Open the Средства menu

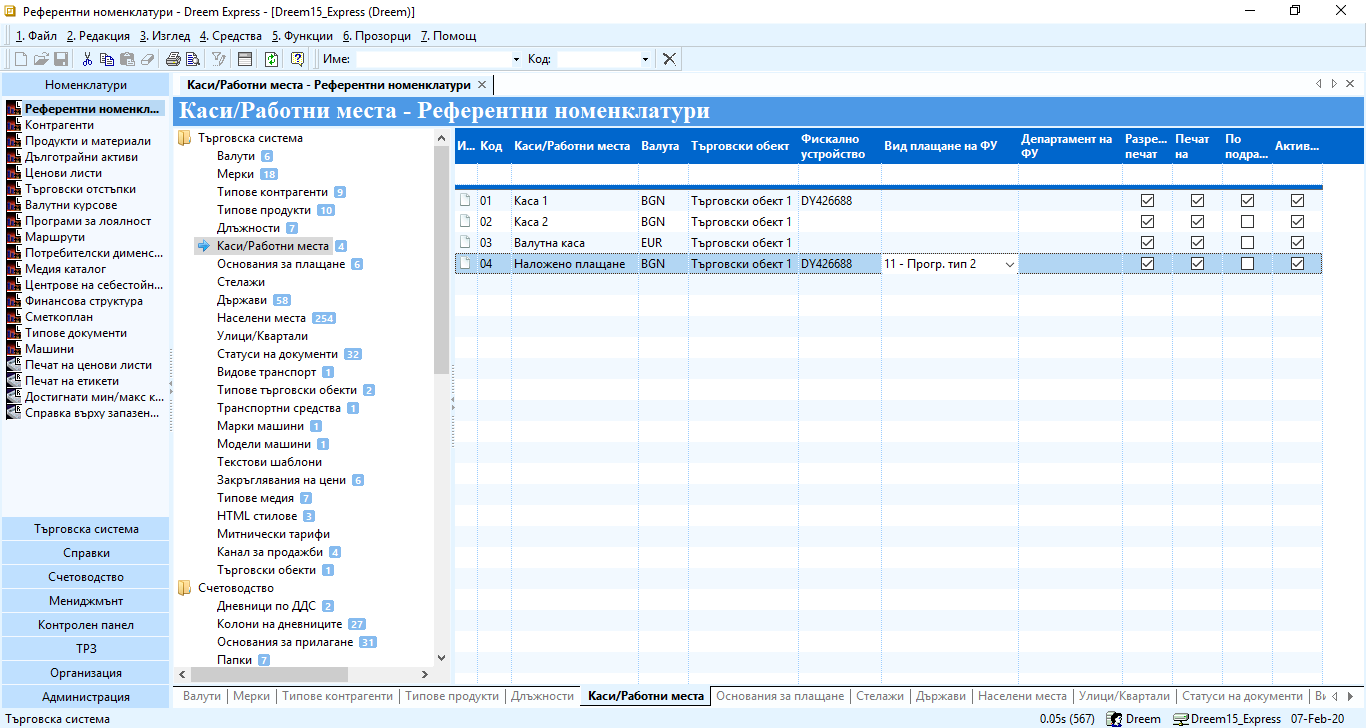231,36
